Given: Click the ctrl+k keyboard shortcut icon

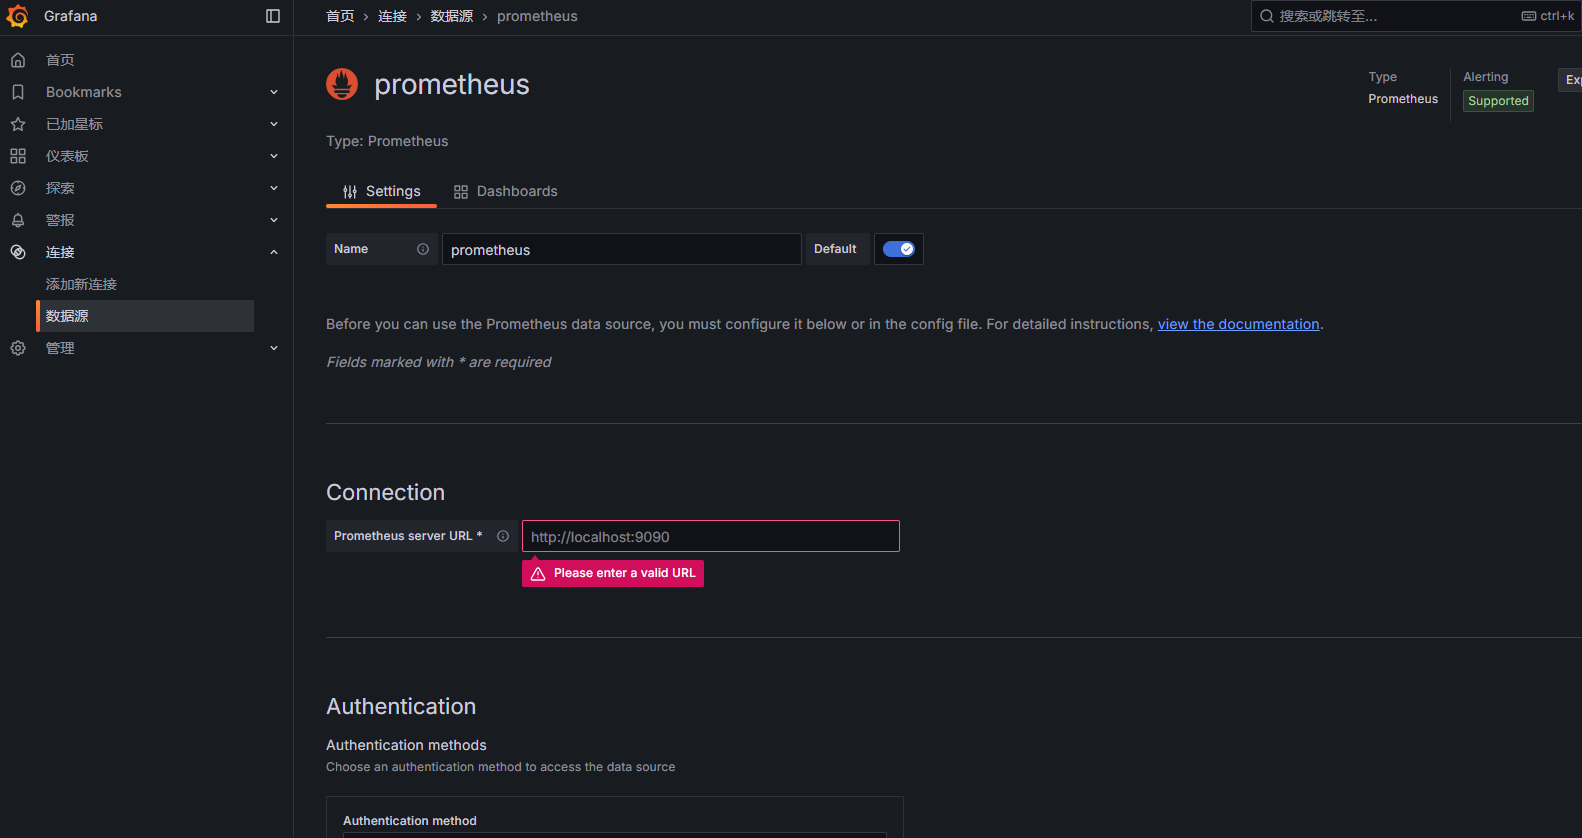Looking at the screenshot, I should pyautogui.click(x=1529, y=16).
